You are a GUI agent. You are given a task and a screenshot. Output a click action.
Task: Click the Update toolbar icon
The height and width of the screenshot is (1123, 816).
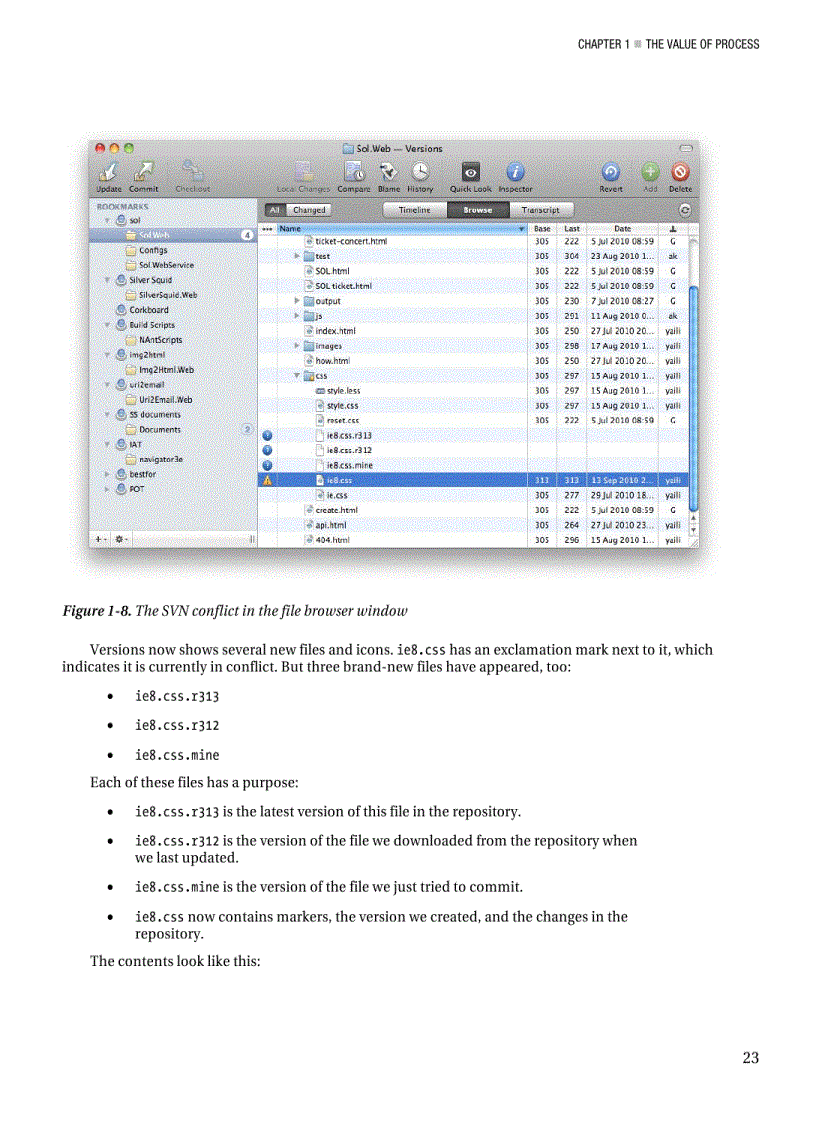(x=109, y=172)
